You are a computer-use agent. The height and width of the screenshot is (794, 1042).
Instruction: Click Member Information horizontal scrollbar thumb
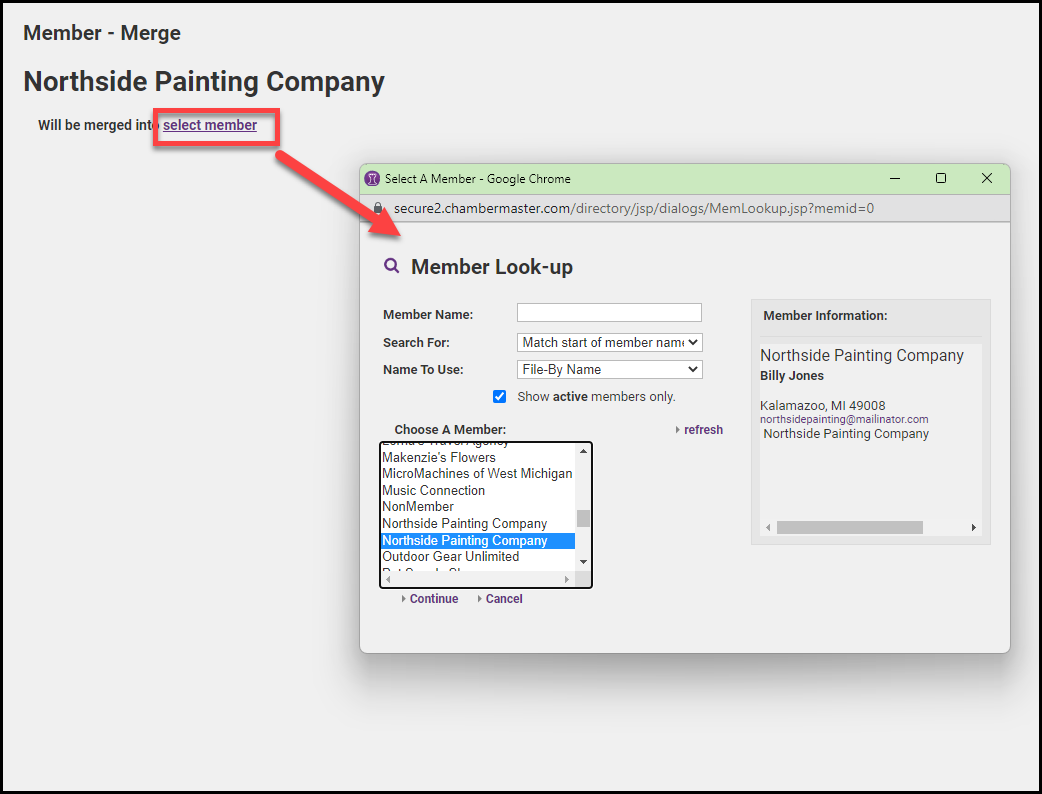pos(849,528)
